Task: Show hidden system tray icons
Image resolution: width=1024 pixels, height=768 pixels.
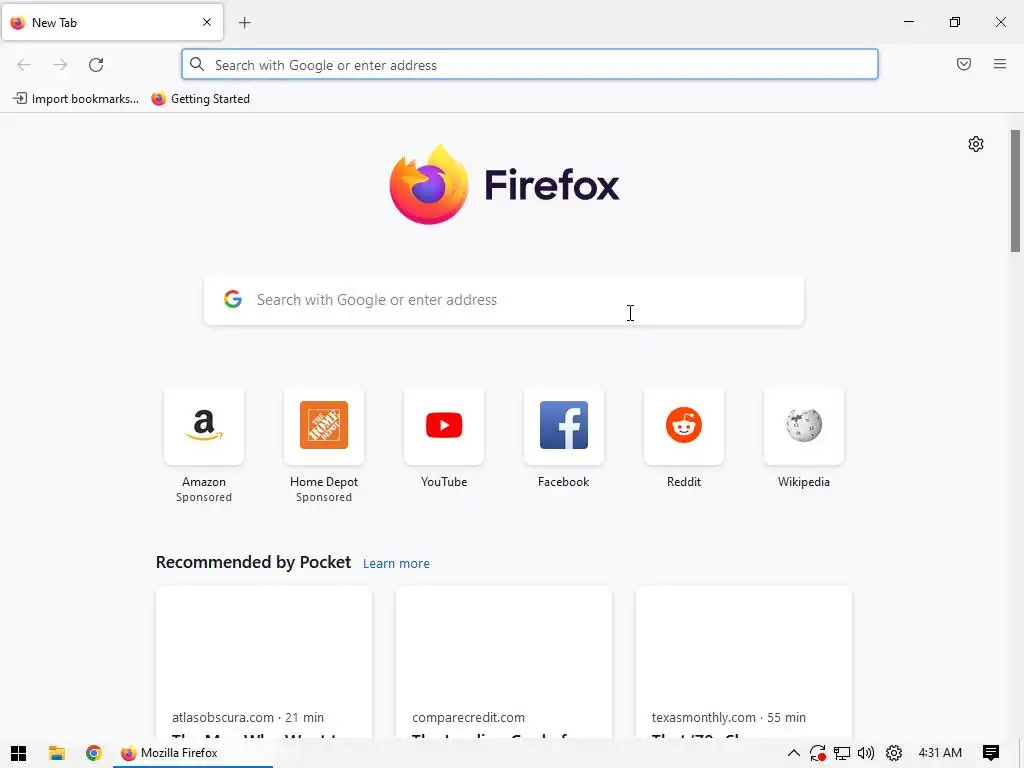Action: coord(793,753)
